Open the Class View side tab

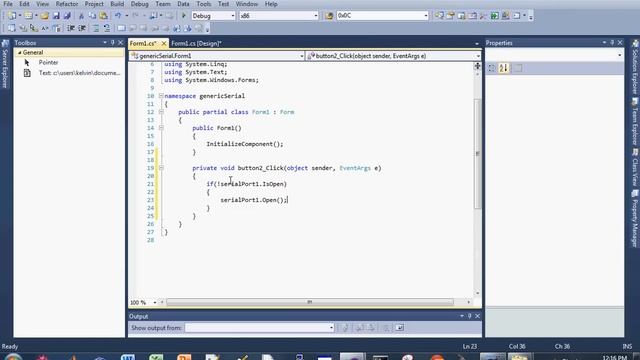click(635, 168)
